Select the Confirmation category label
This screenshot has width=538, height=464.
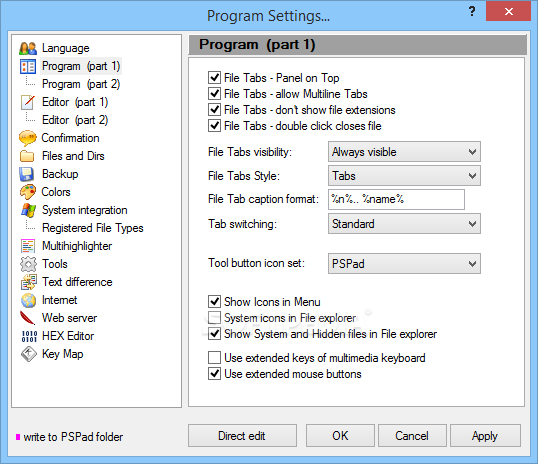tap(70, 138)
